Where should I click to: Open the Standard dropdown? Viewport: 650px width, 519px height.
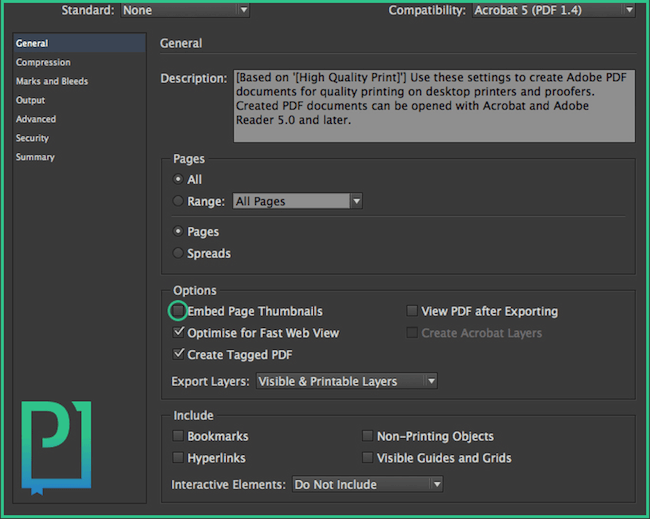(185, 10)
